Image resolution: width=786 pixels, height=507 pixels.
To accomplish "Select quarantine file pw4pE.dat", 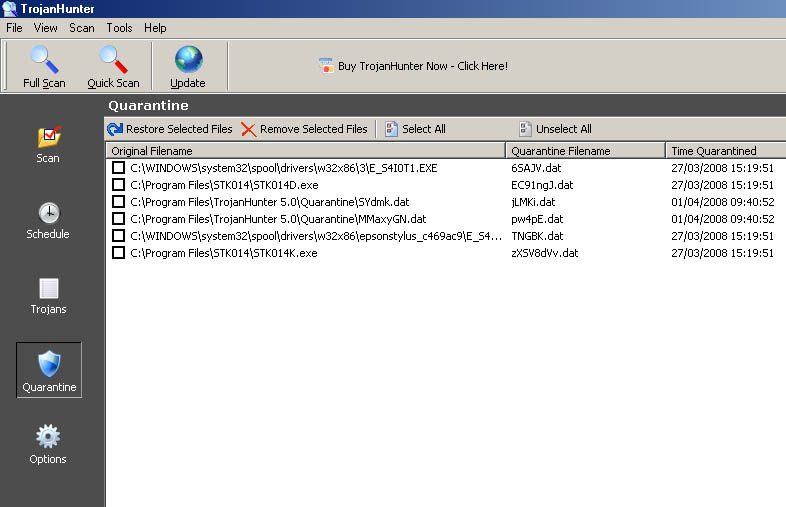I will [537, 219].
